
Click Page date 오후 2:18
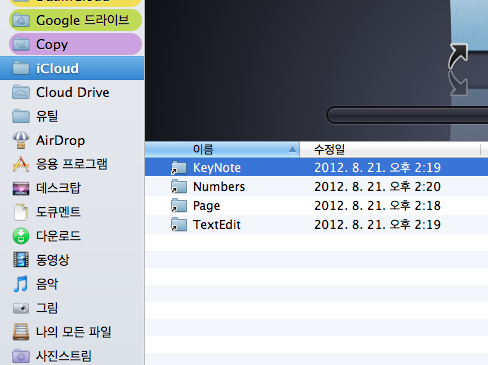tap(415, 206)
